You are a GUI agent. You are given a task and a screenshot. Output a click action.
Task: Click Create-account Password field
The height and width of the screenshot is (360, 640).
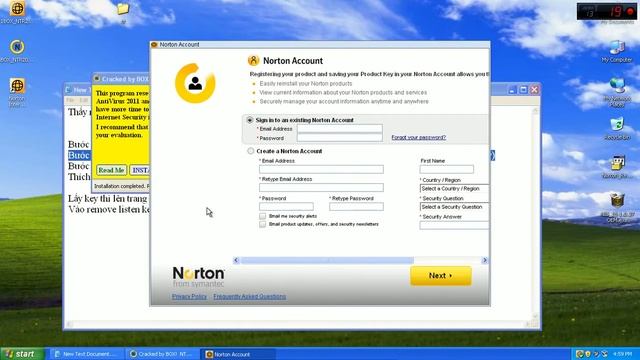point(286,207)
